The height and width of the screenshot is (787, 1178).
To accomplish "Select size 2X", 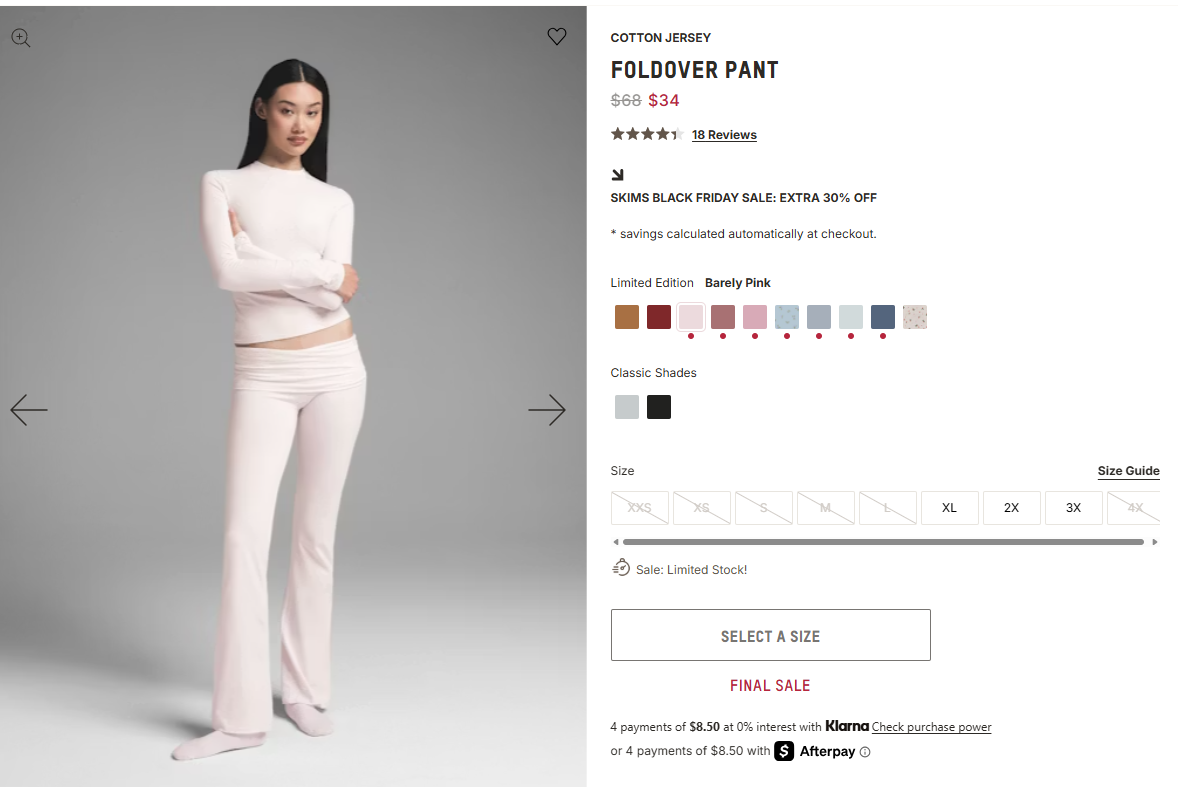I will (1011, 508).
